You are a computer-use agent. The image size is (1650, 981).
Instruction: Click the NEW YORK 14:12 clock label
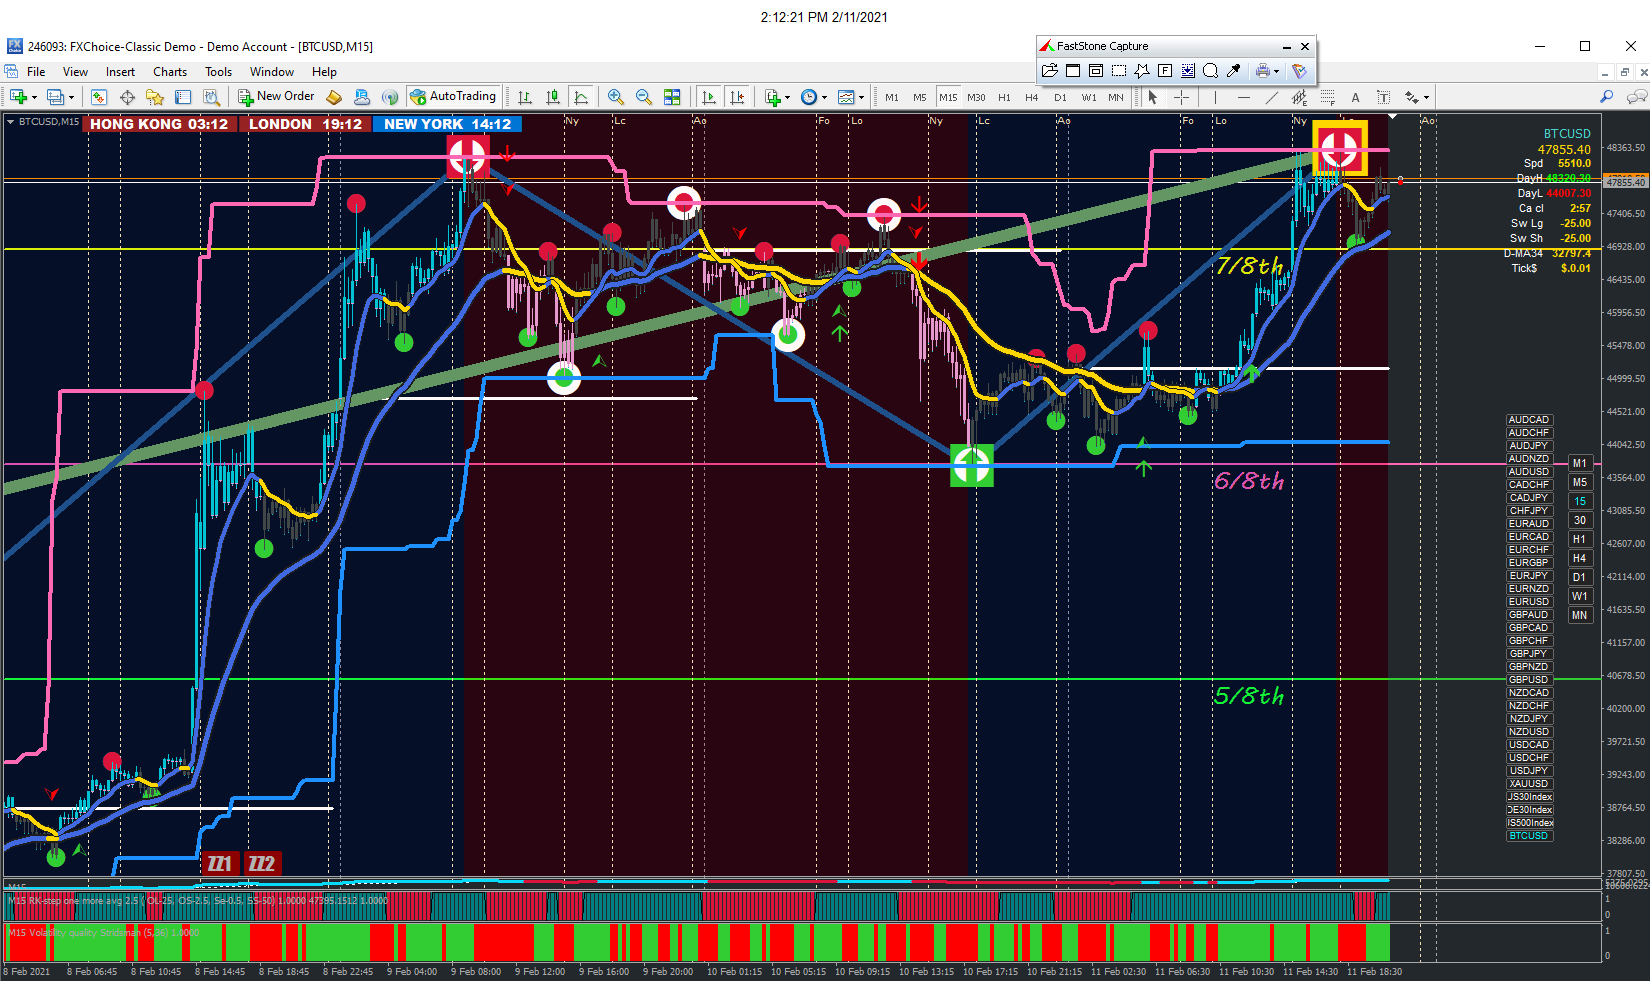click(x=447, y=124)
